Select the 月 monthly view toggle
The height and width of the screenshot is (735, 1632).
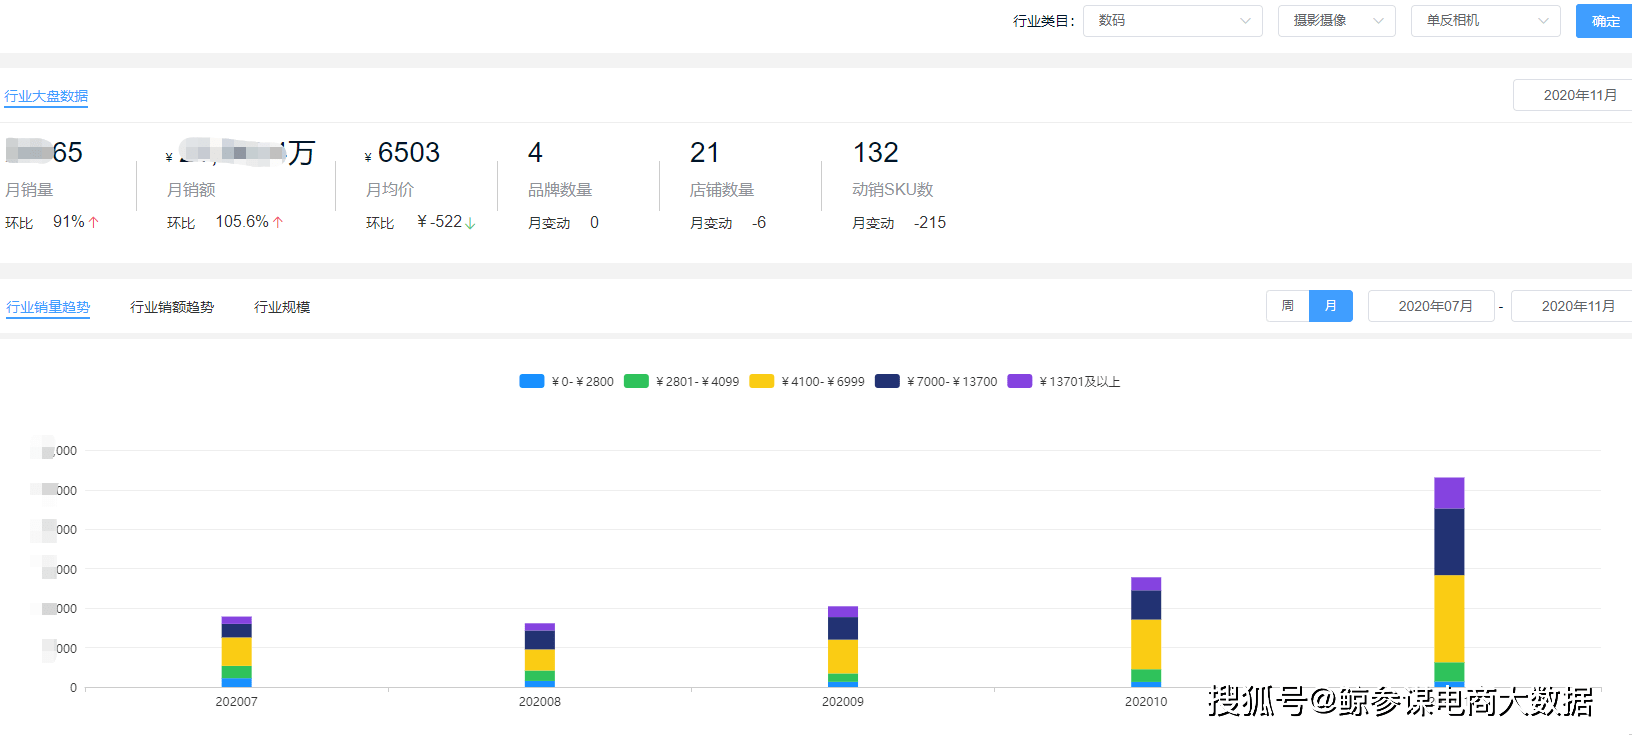[1331, 306]
